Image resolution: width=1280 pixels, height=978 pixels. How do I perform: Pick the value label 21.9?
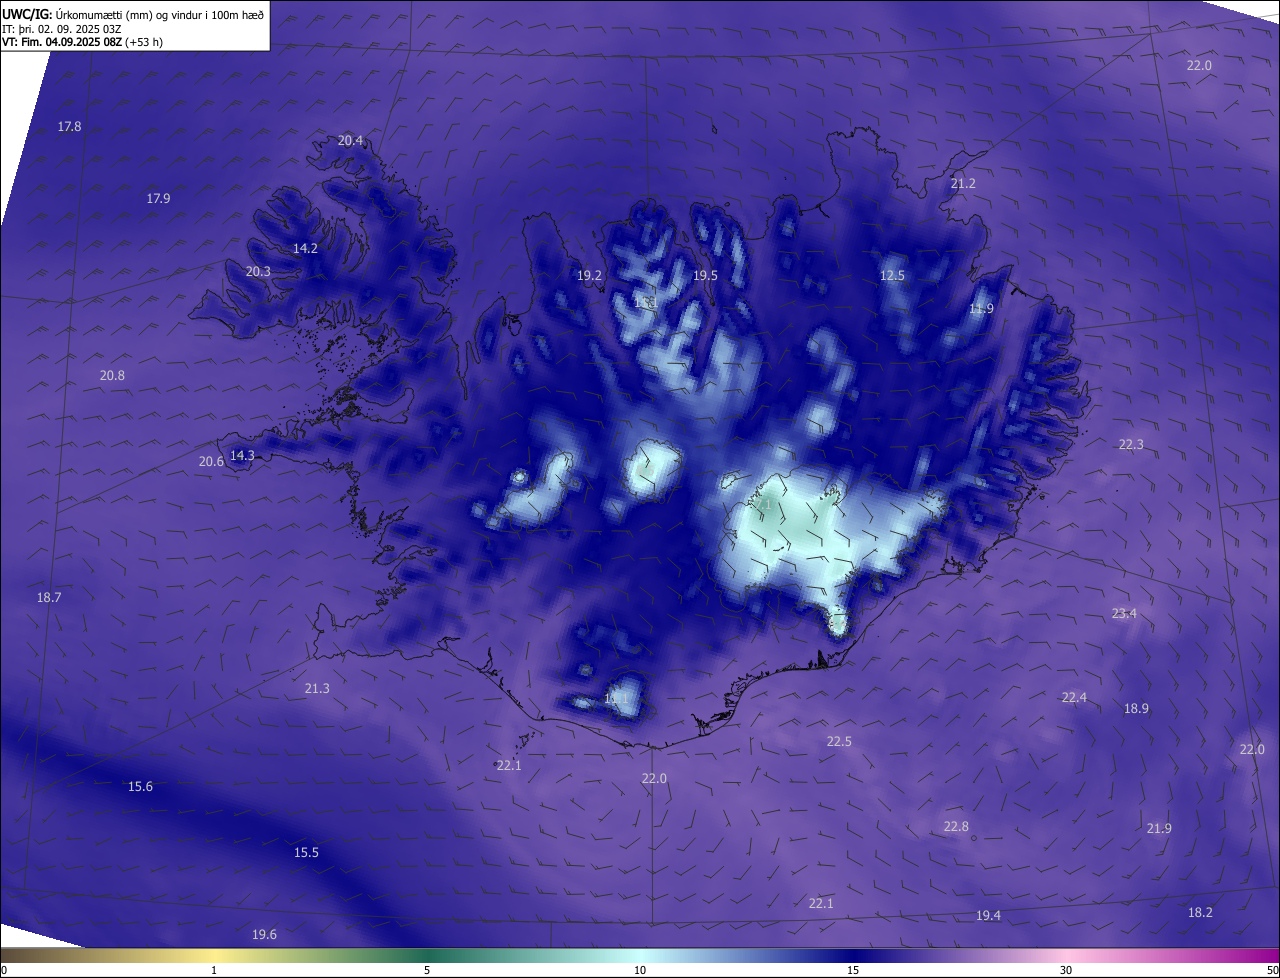click(x=1159, y=829)
